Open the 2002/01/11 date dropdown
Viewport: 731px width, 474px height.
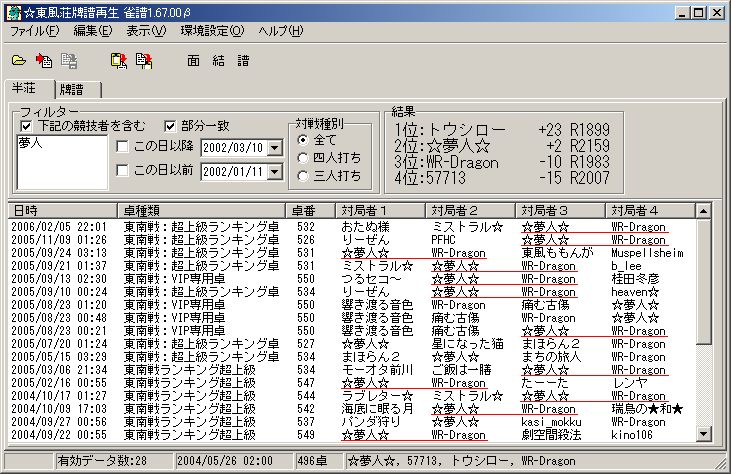[274, 171]
